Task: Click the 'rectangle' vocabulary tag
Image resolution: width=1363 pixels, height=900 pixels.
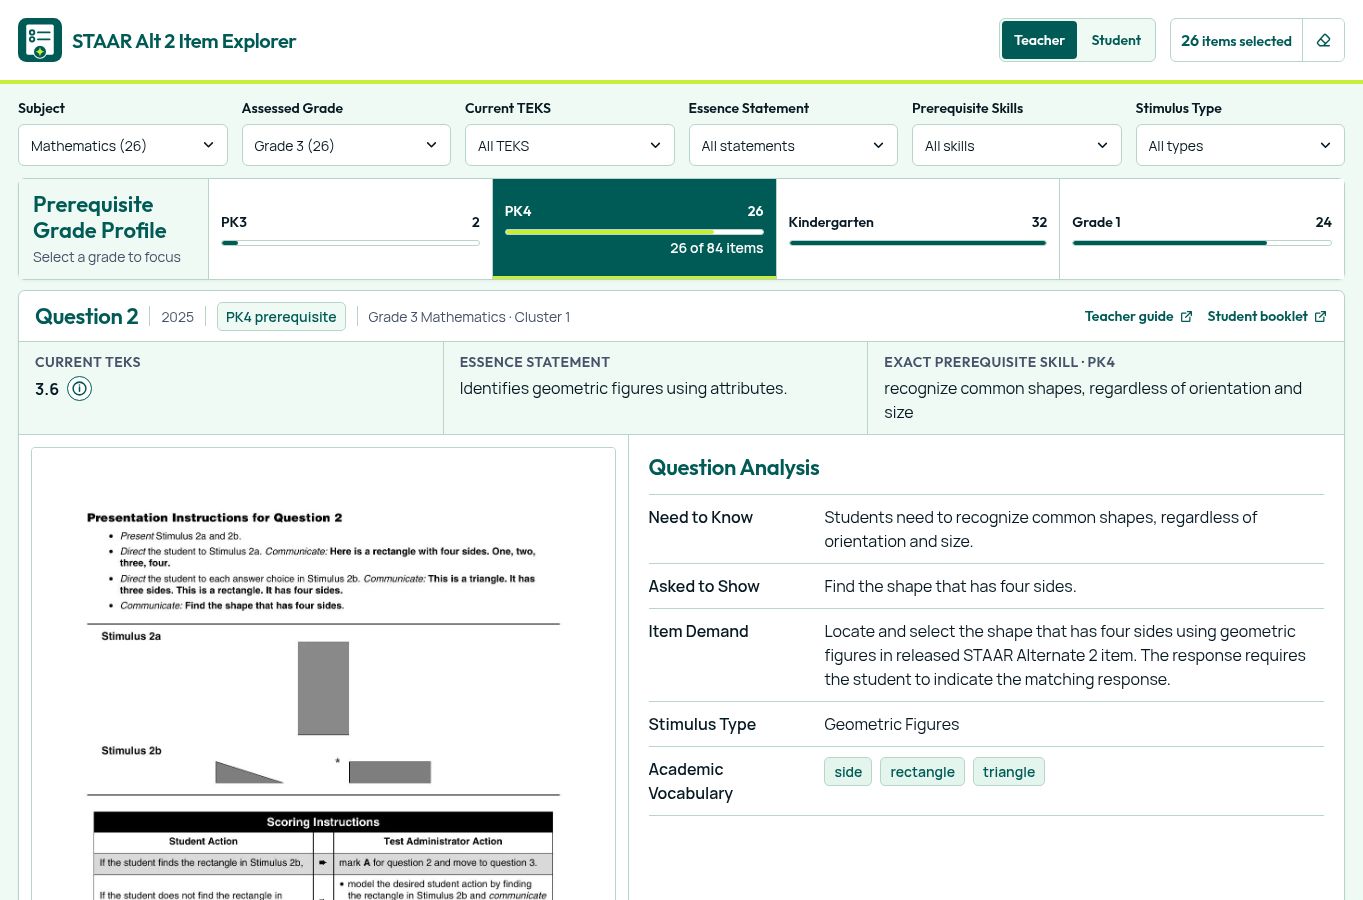Action: (x=922, y=772)
